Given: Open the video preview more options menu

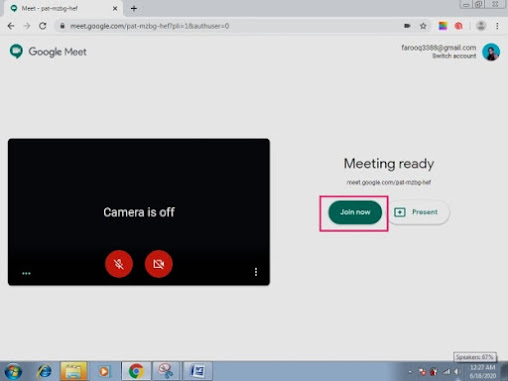Looking at the screenshot, I should click(x=256, y=272).
